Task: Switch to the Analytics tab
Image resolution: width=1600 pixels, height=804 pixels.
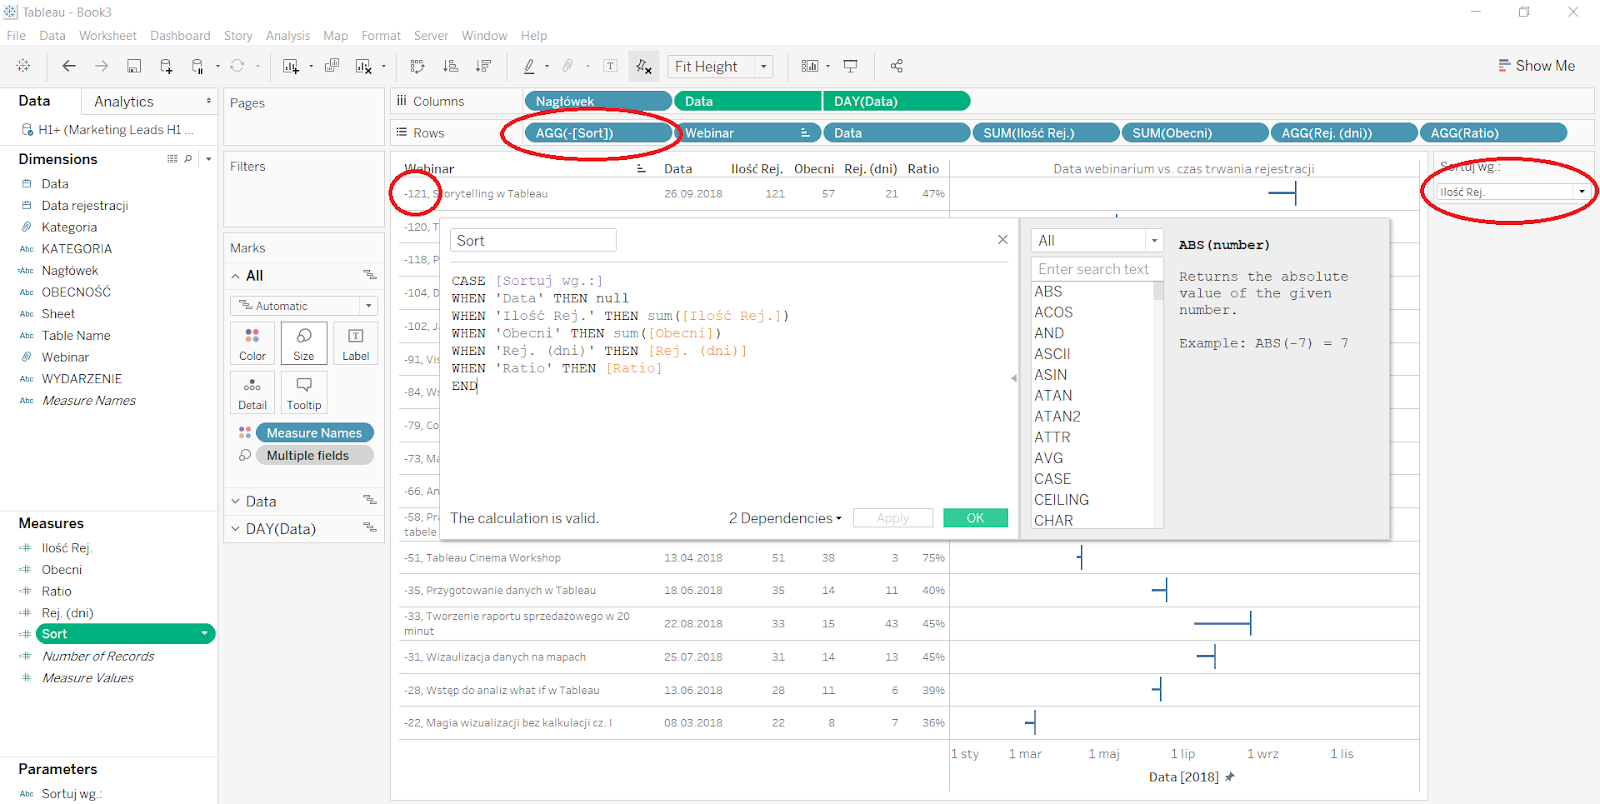Action: point(124,102)
